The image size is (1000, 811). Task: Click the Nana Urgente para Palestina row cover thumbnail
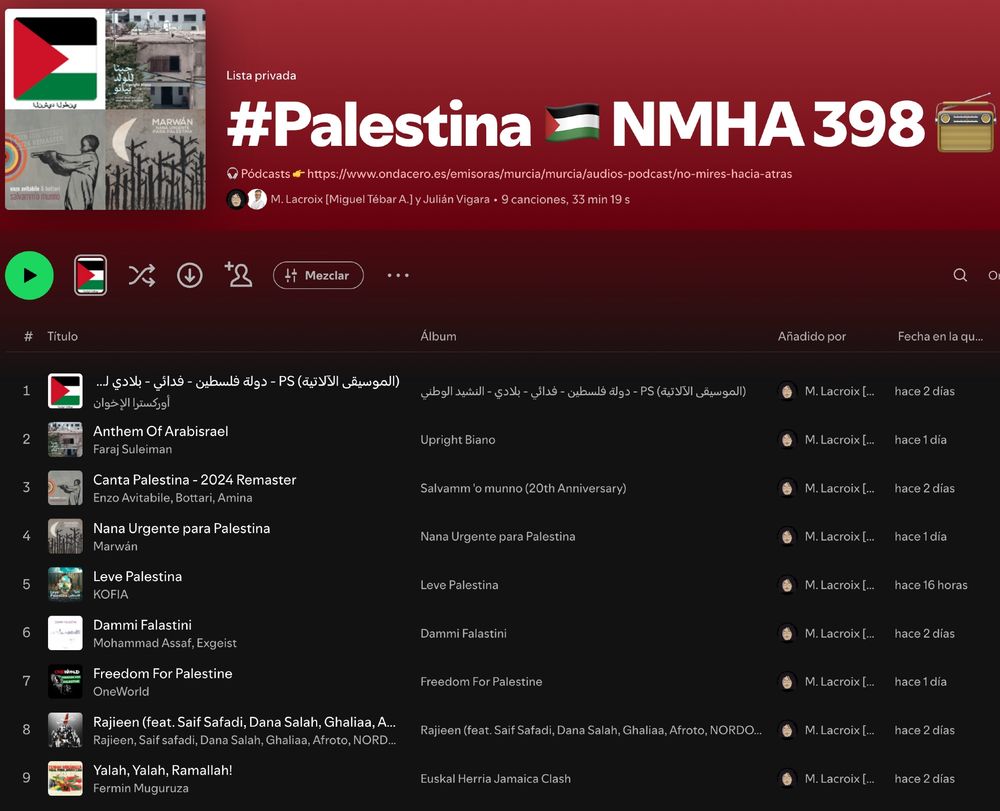click(65, 536)
